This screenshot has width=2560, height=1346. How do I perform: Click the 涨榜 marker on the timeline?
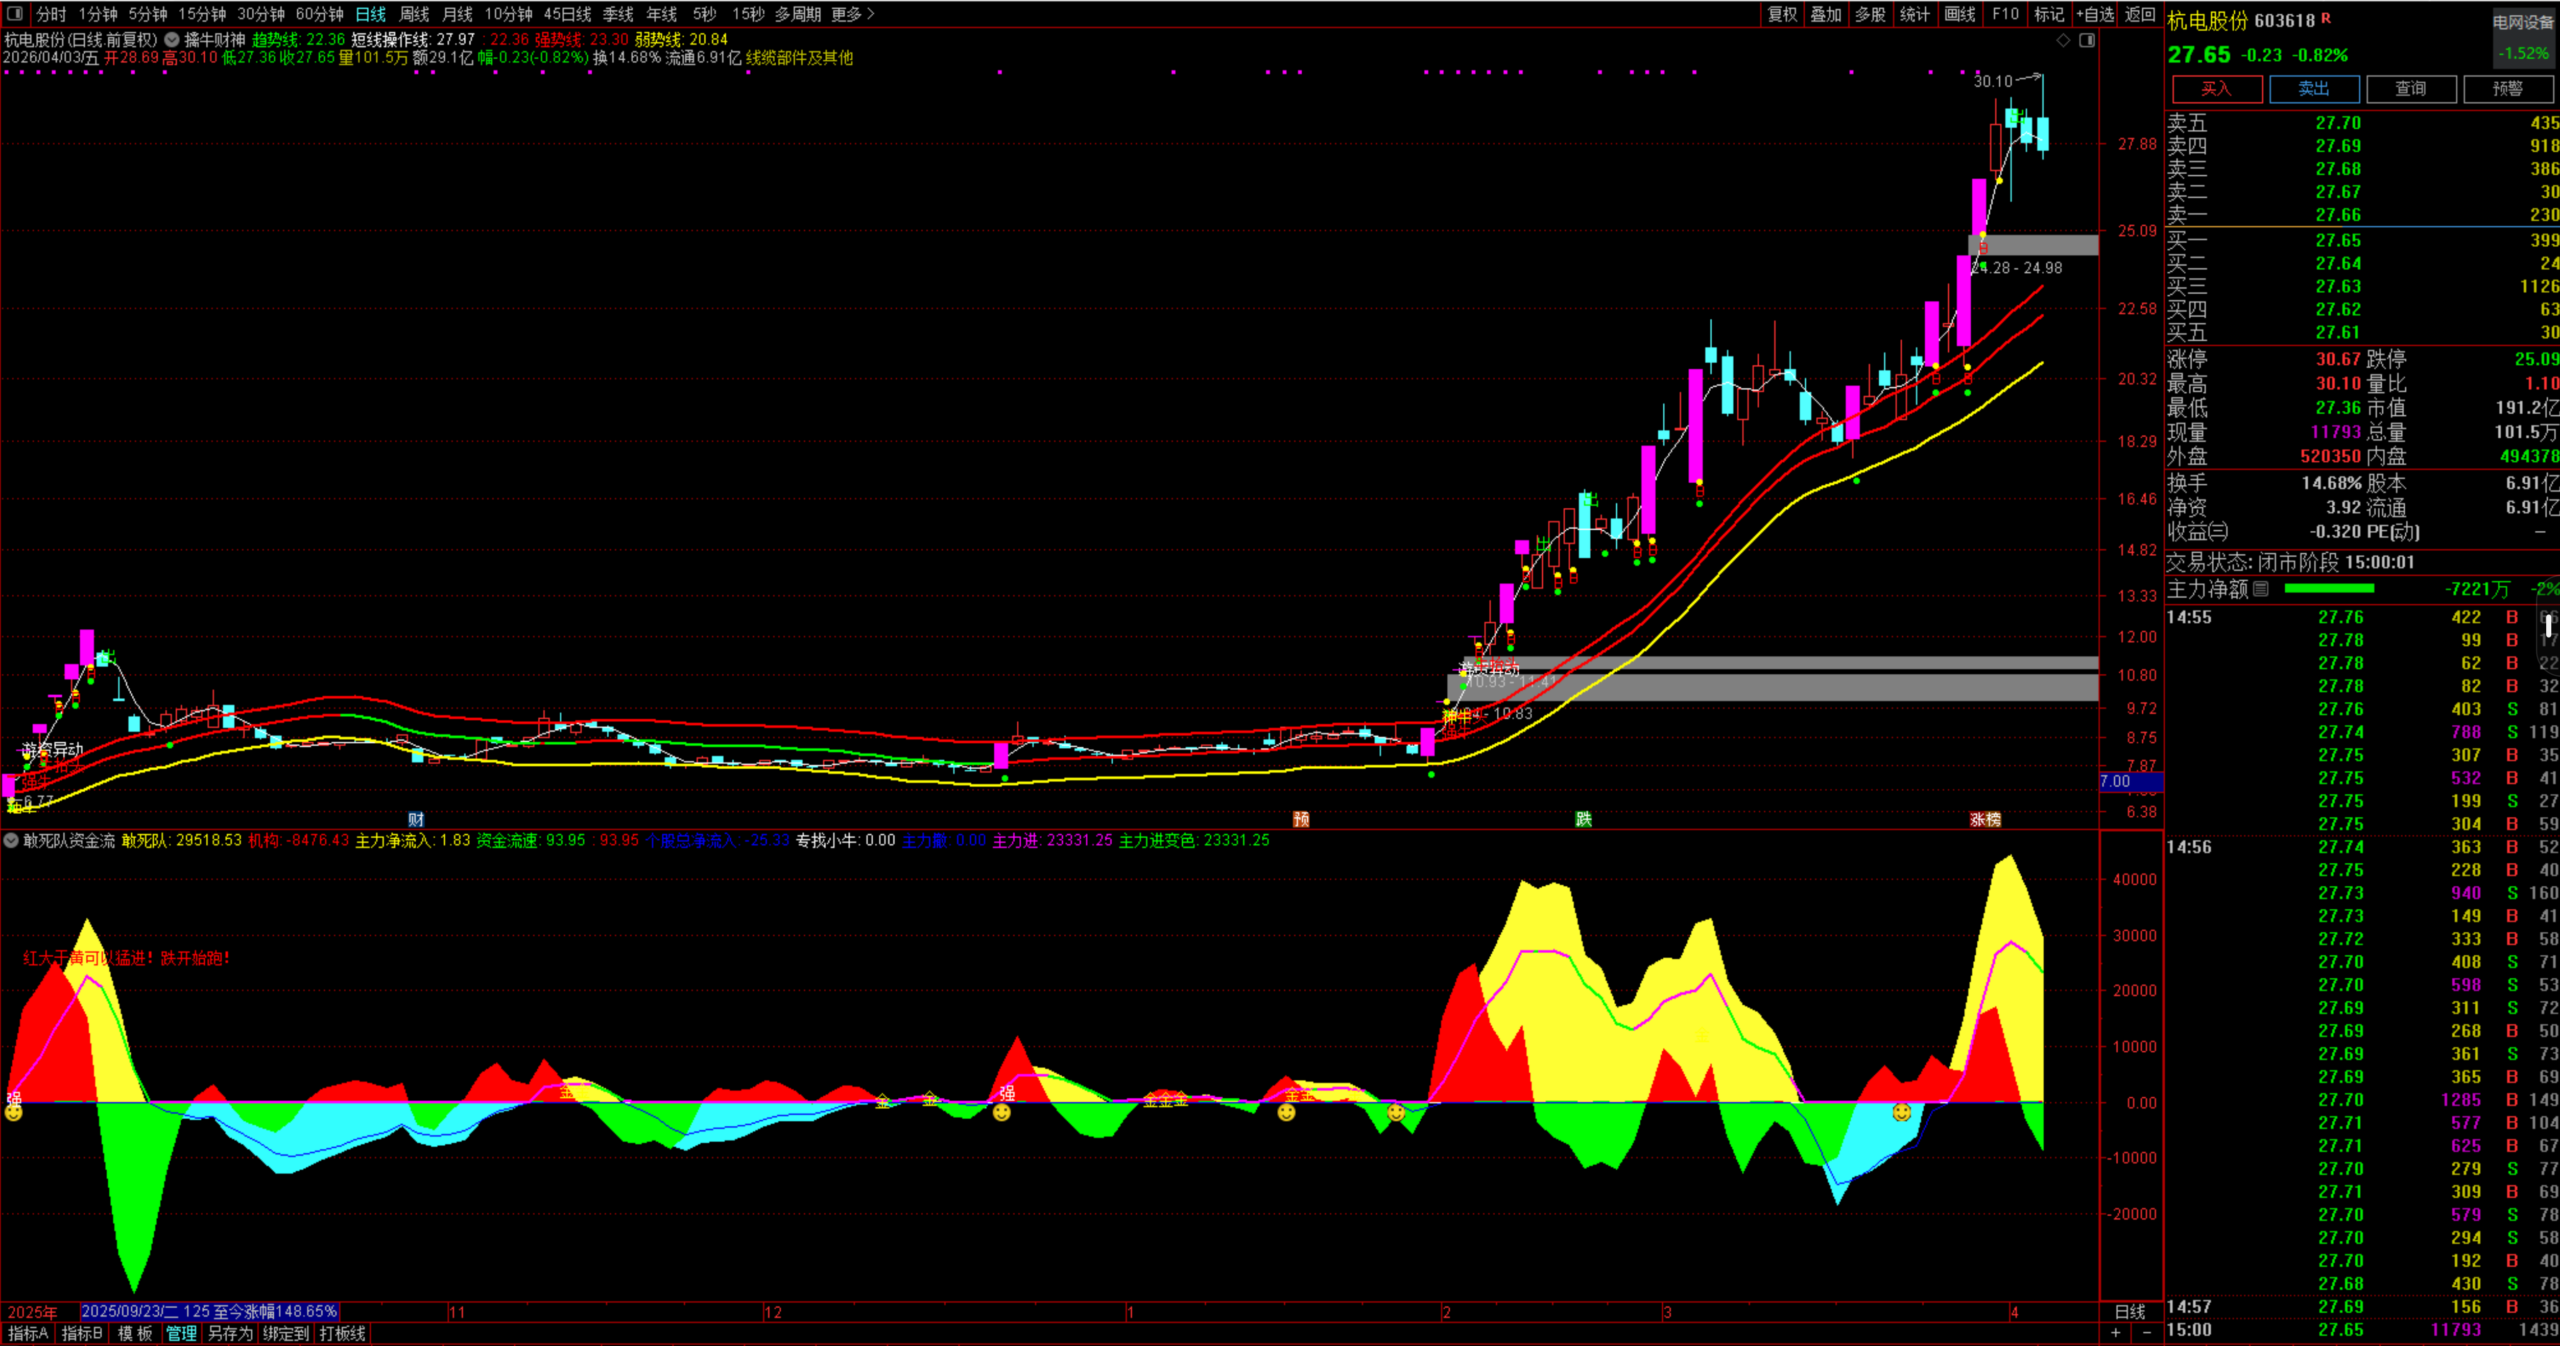(x=1985, y=819)
